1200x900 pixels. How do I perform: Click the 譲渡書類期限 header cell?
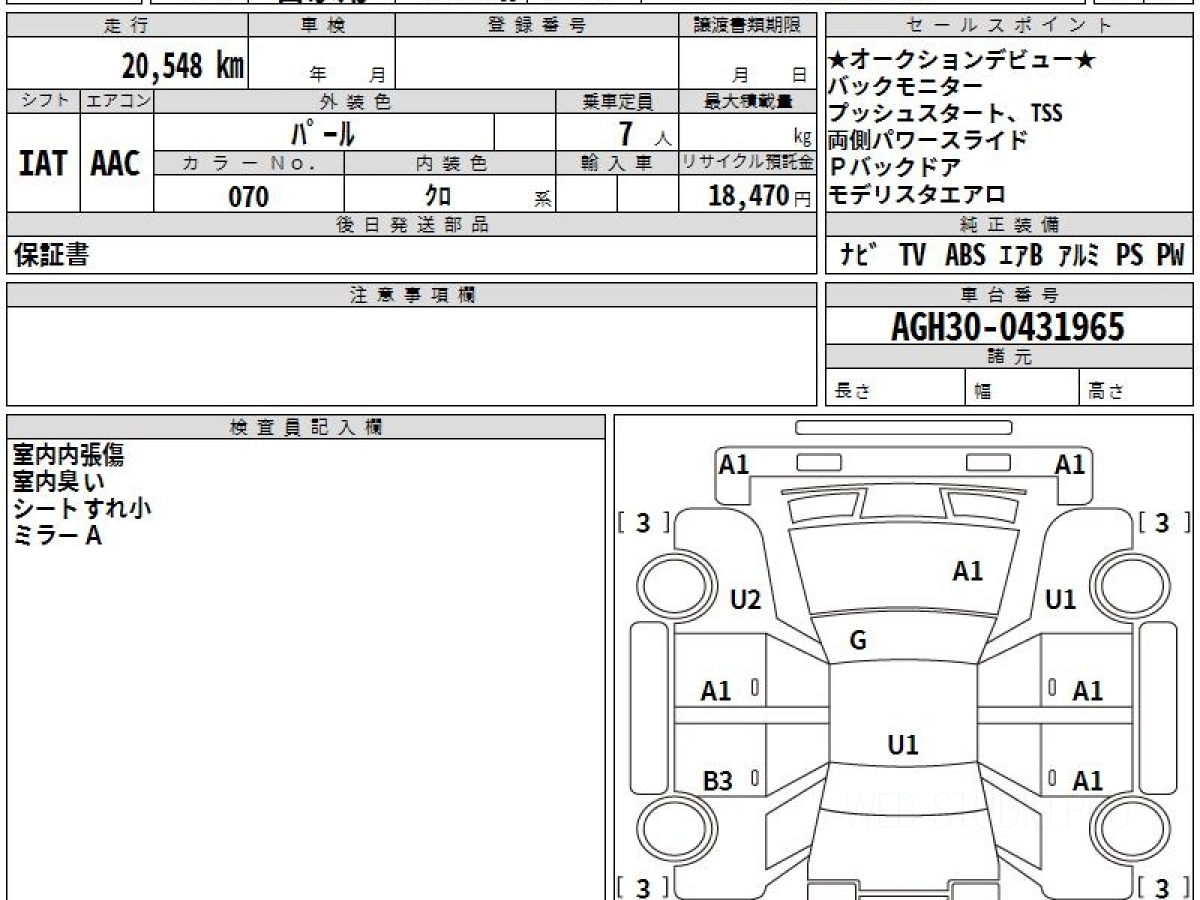pos(747,26)
